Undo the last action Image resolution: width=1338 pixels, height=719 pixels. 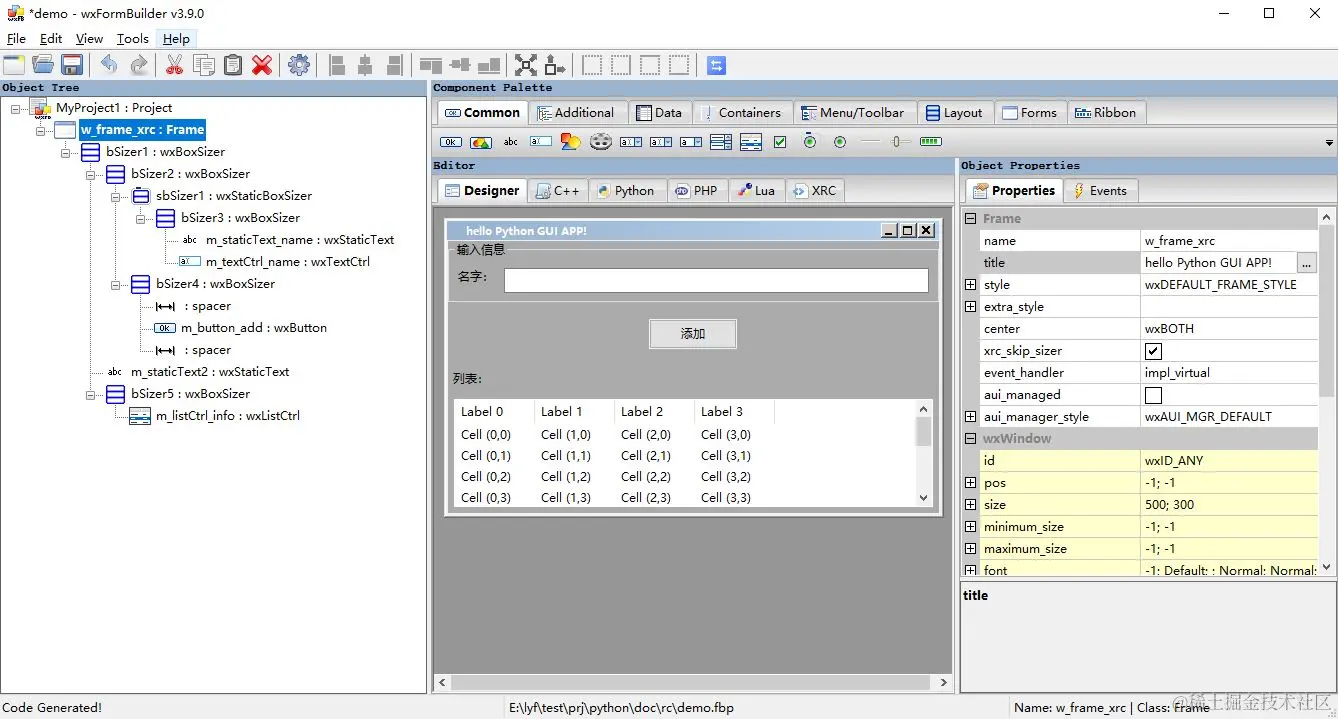pos(109,65)
